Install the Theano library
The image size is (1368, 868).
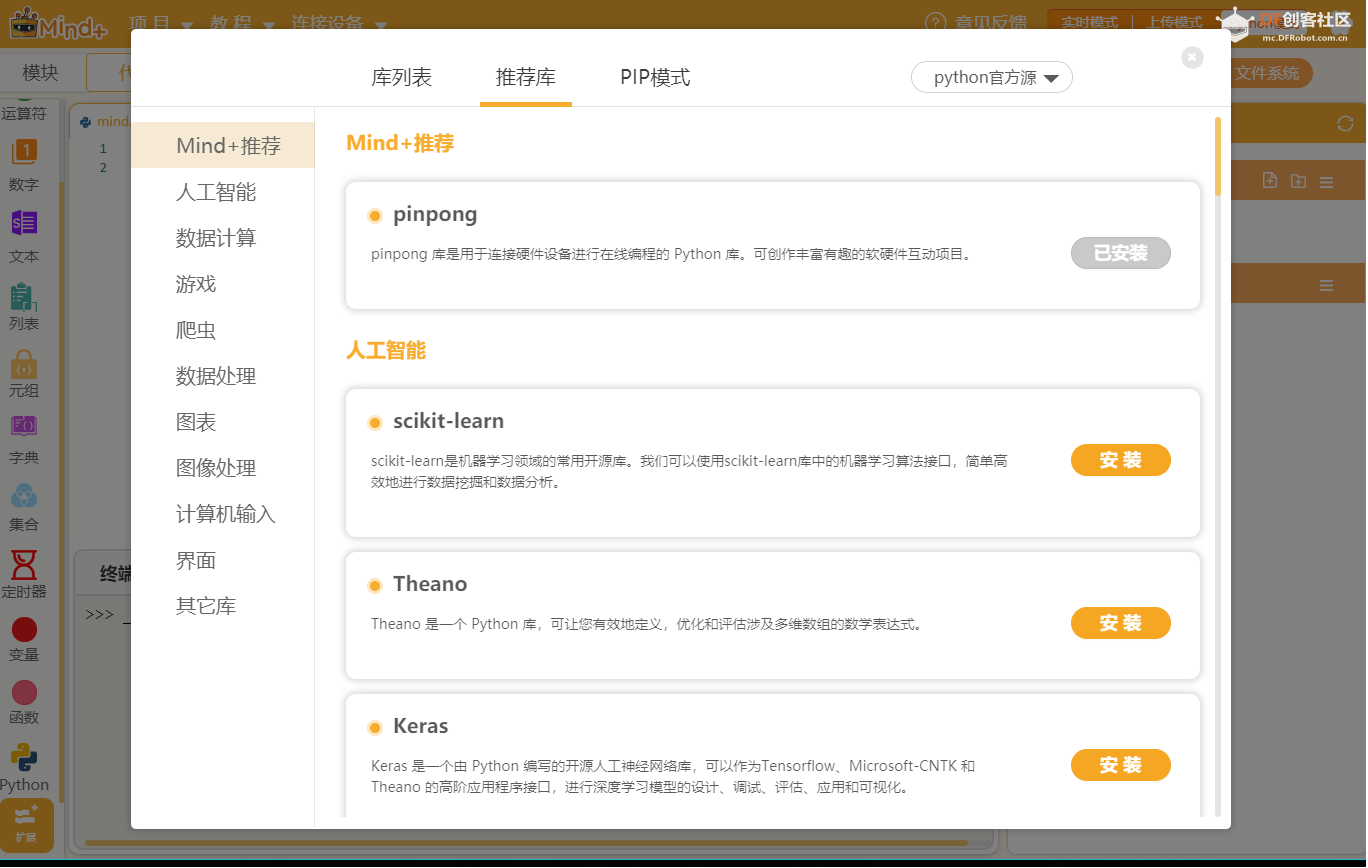click(1120, 623)
